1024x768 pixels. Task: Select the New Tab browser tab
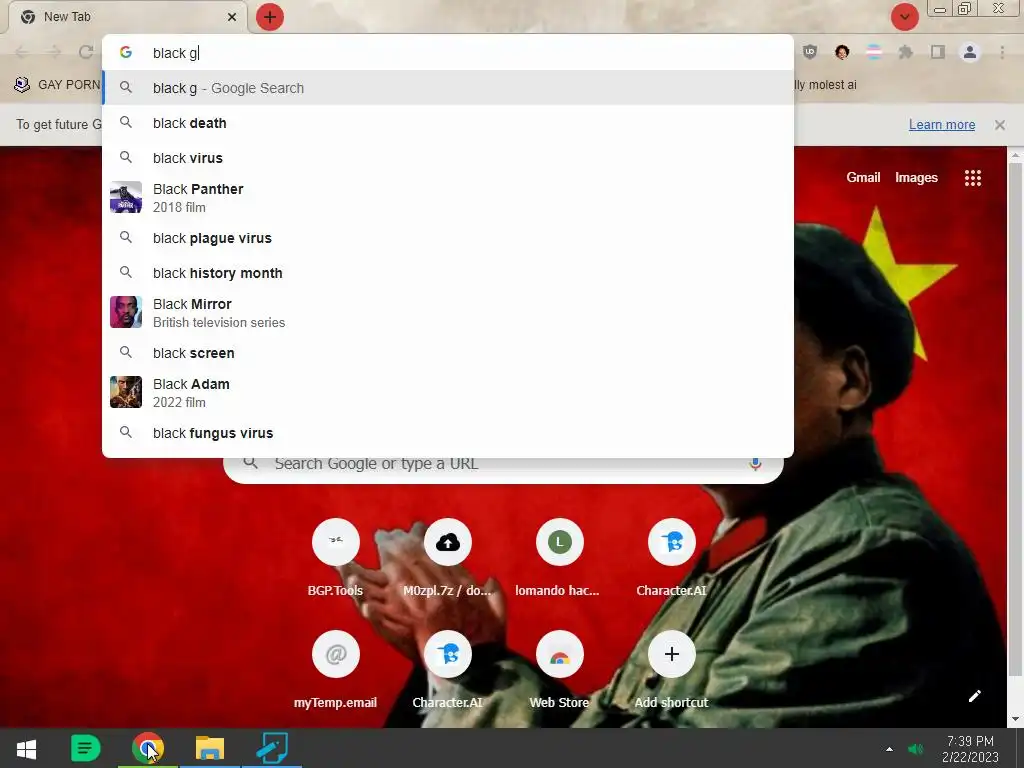(x=128, y=17)
